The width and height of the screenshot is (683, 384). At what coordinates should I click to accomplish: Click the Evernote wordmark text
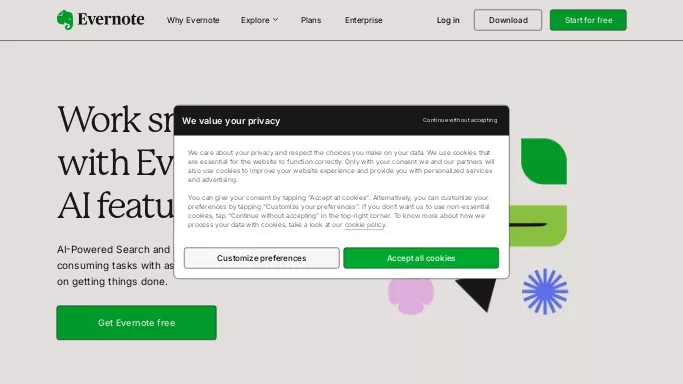111,20
